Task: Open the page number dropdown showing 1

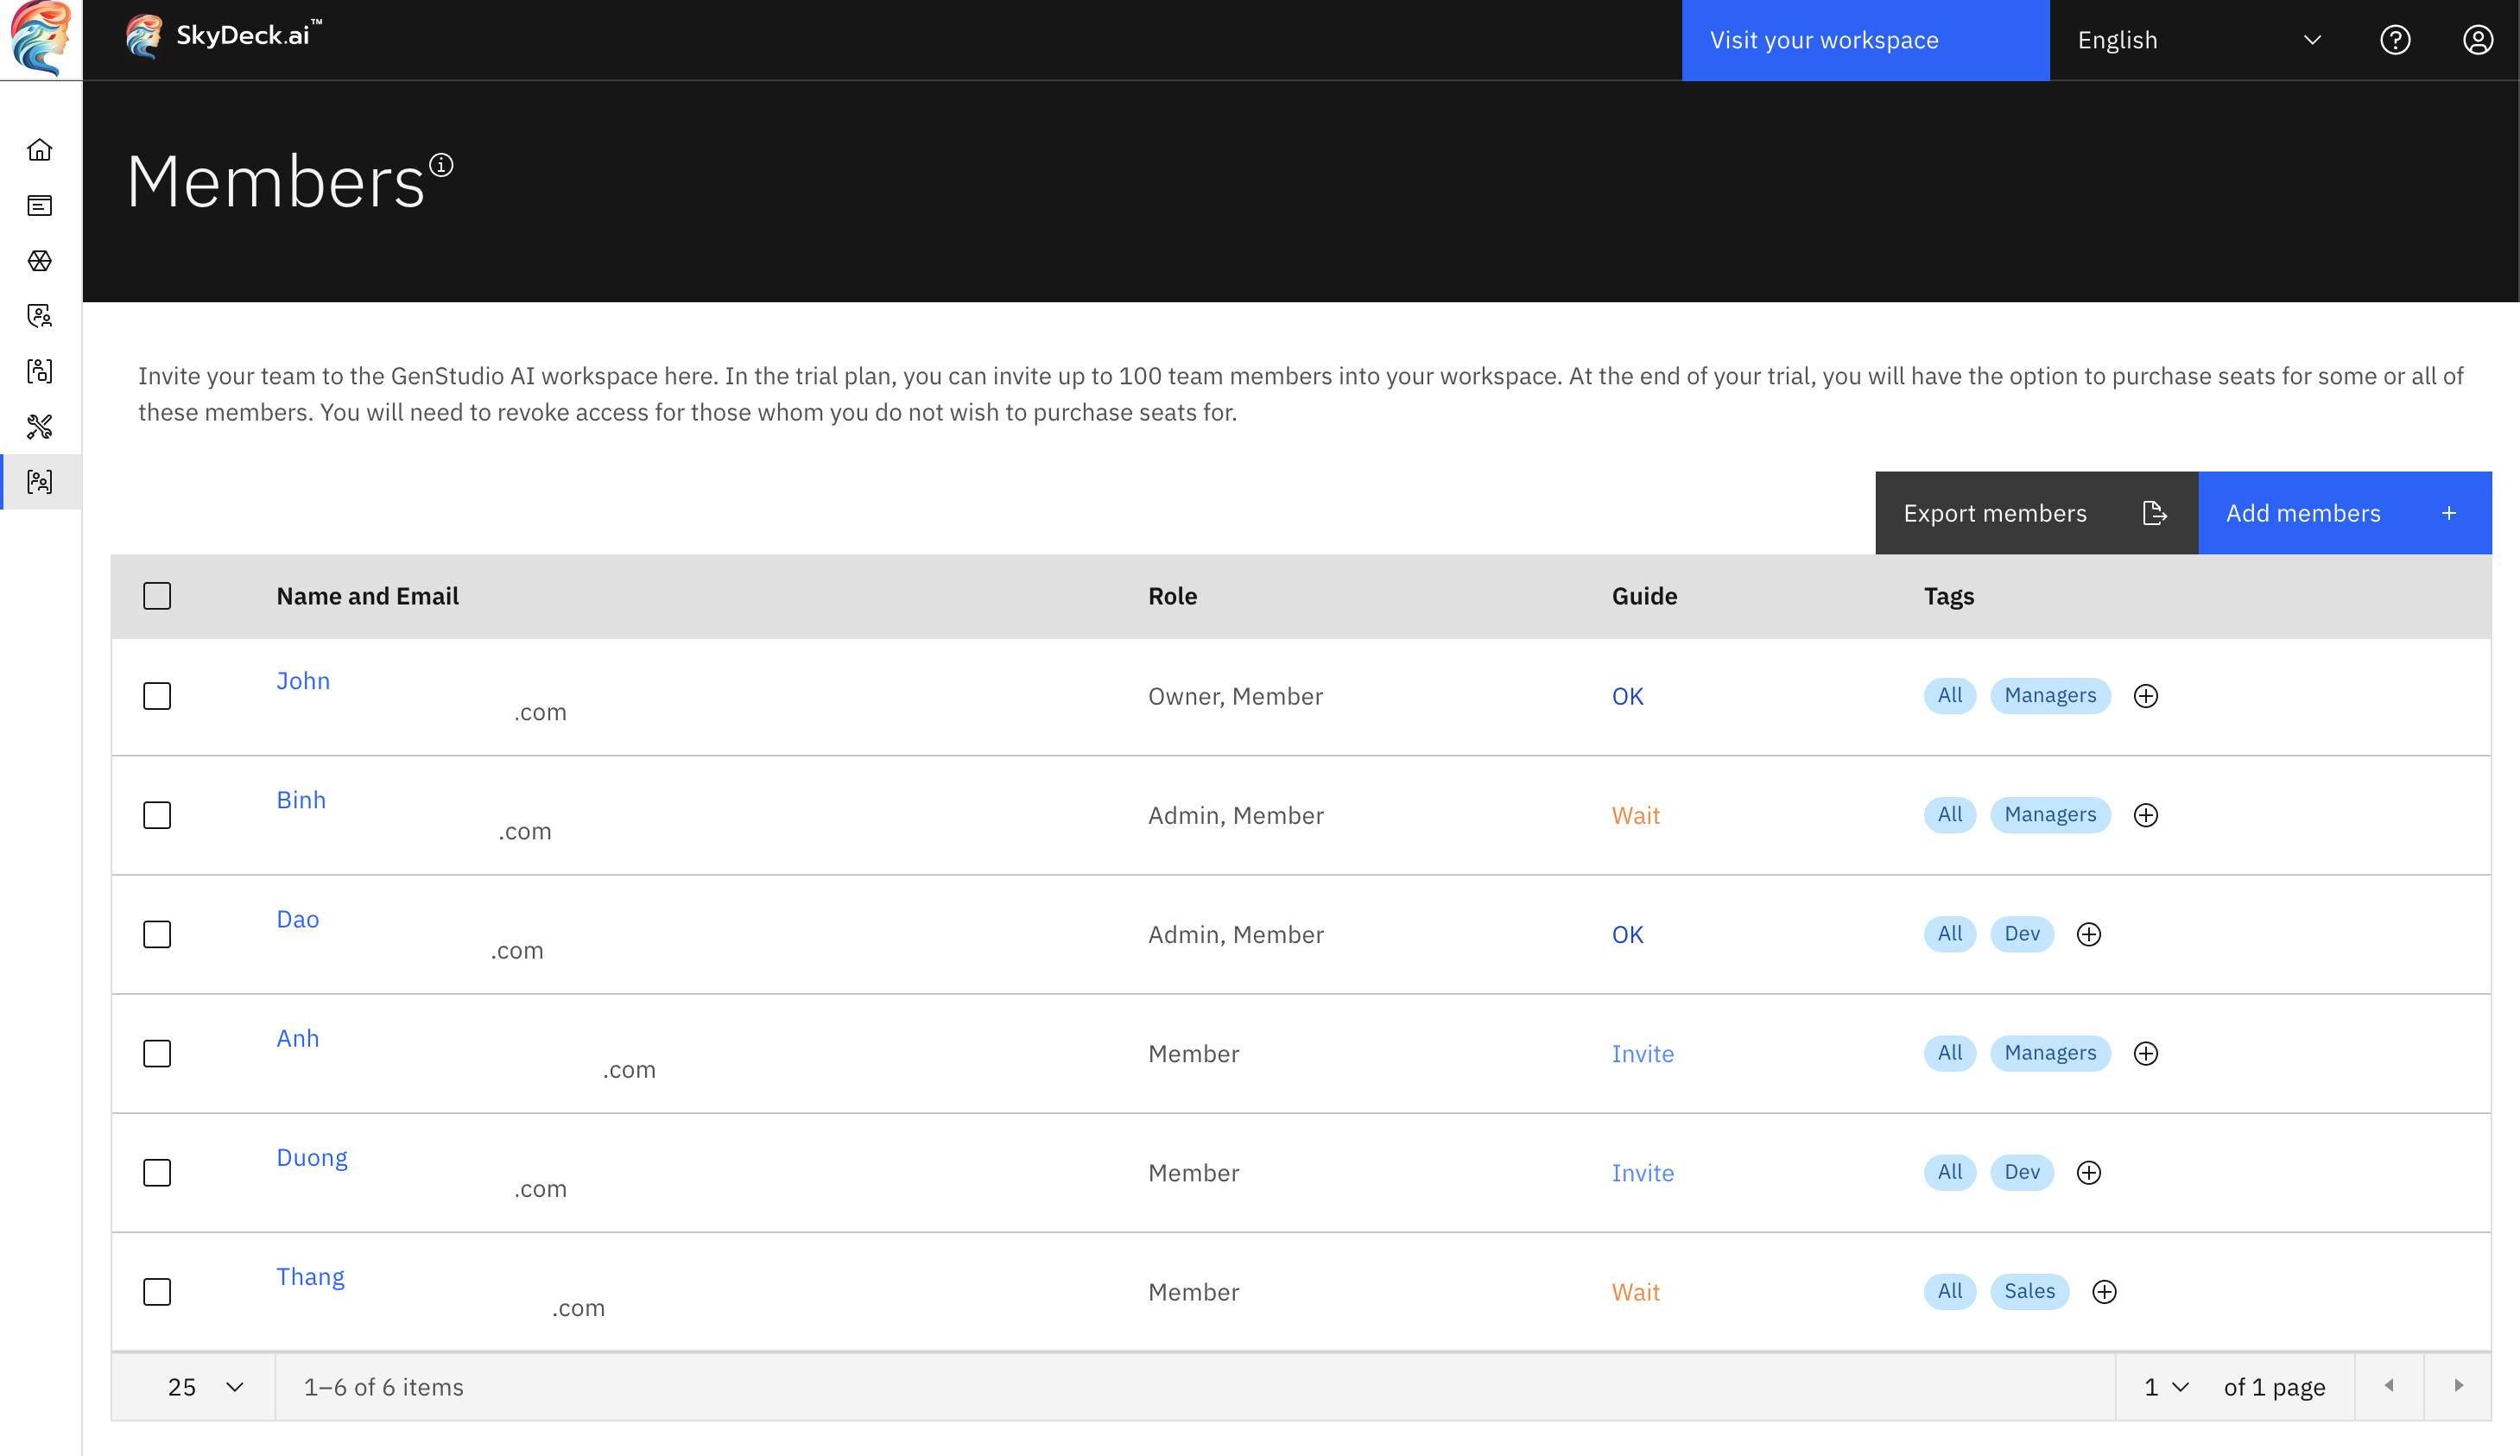Action: tap(2164, 1387)
